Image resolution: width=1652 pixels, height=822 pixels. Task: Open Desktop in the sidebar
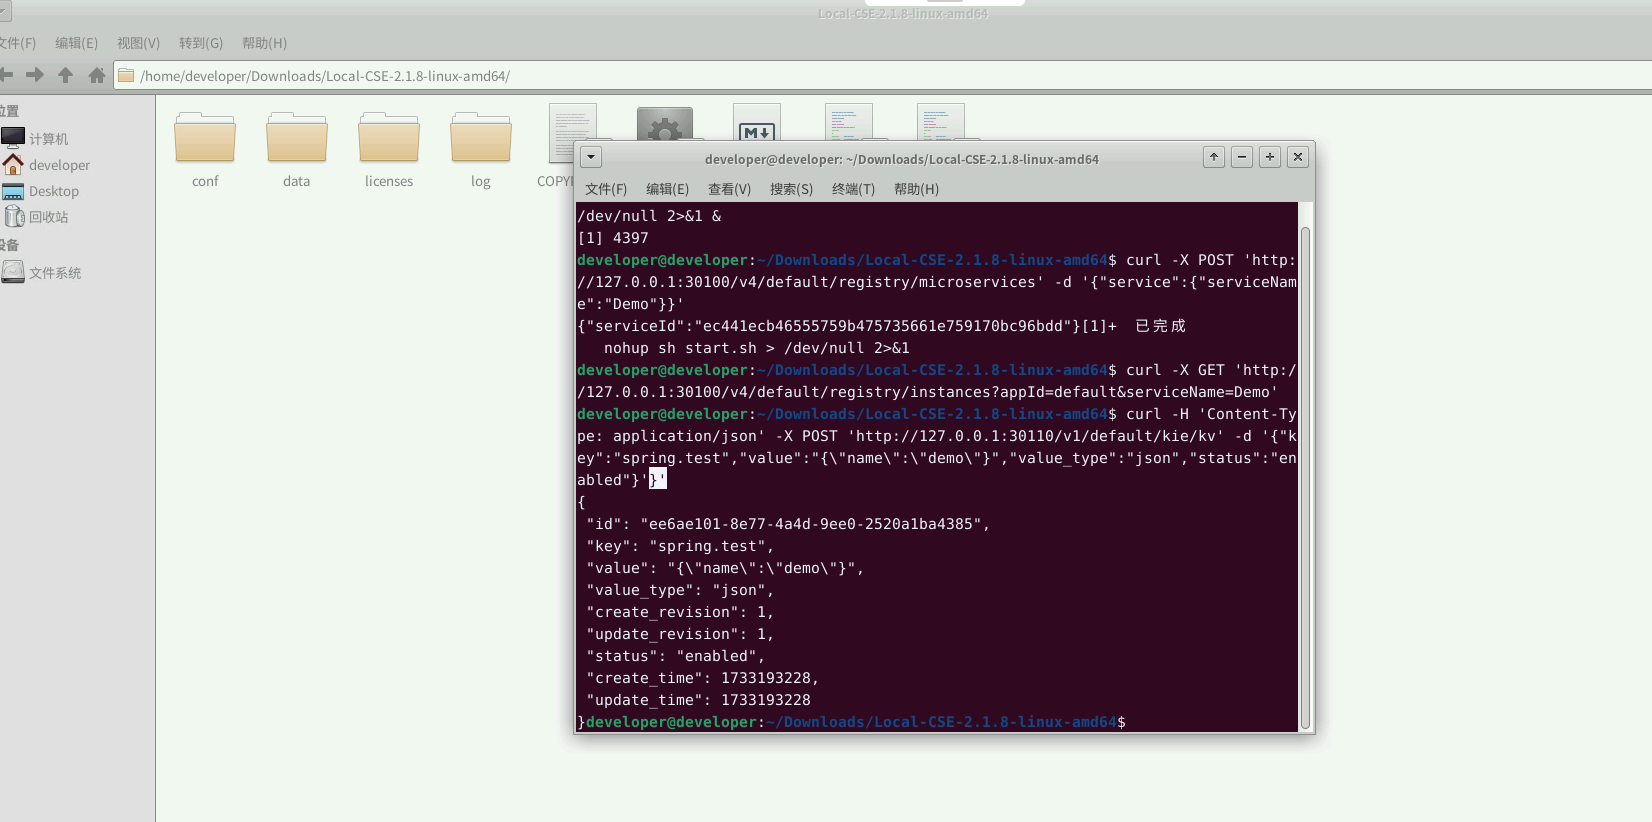point(41,190)
